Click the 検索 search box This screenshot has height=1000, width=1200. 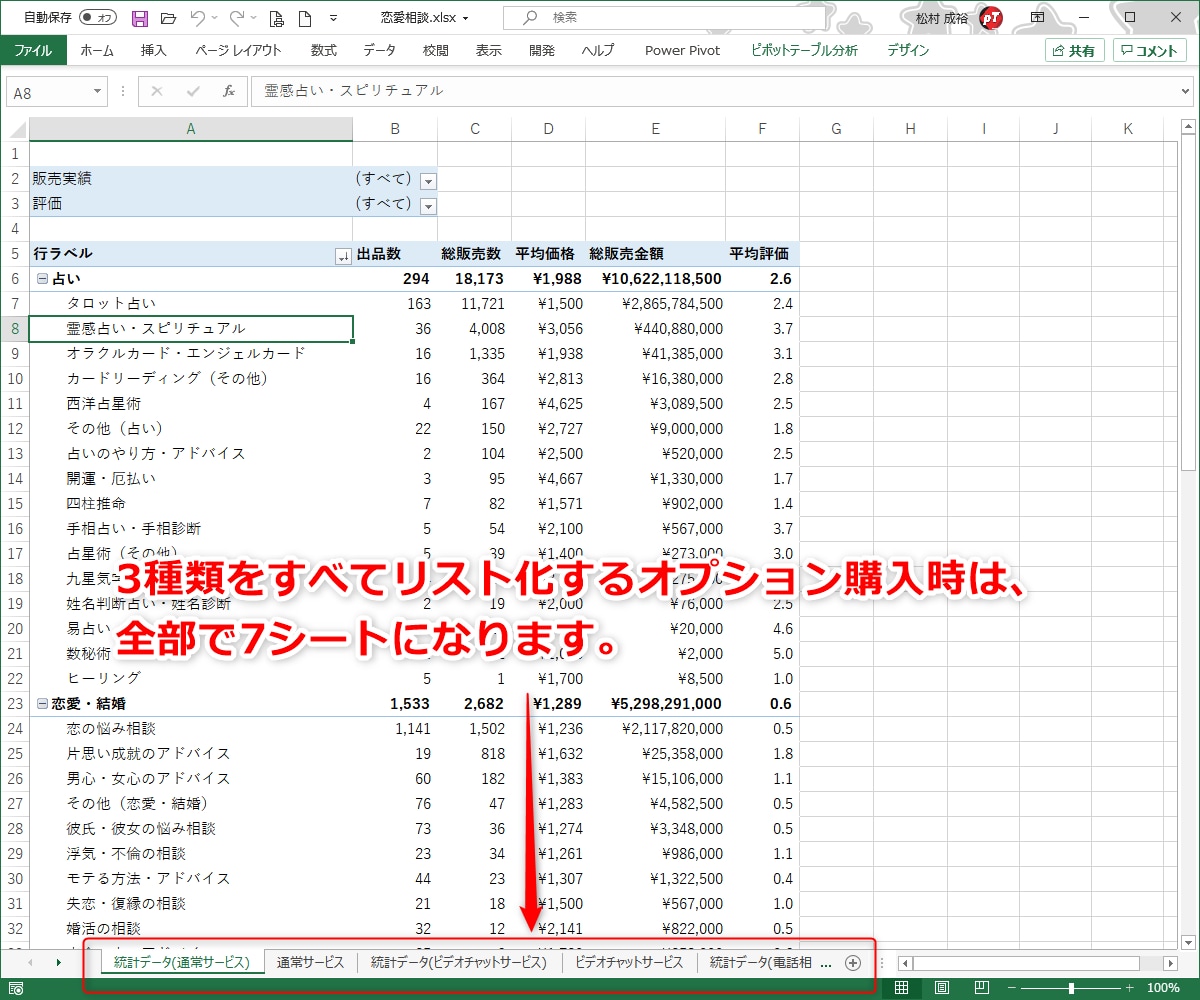tap(666, 18)
